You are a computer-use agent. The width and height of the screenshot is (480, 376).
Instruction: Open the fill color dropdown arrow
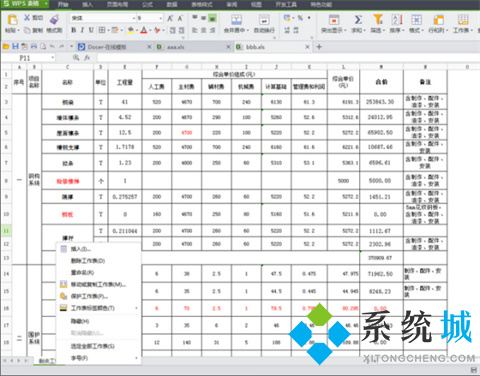click(137, 30)
